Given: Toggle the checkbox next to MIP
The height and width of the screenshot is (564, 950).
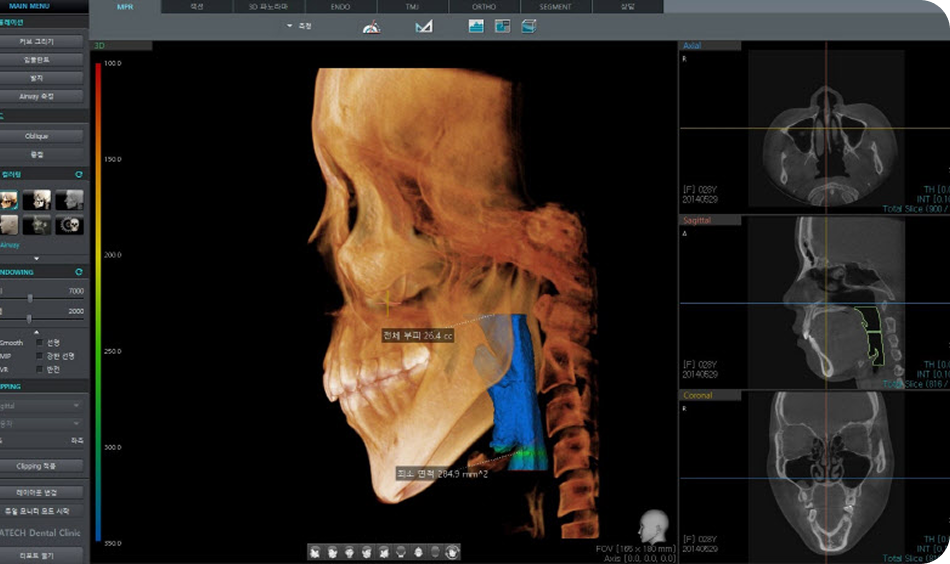Looking at the screenshot, I should (39, 356).
